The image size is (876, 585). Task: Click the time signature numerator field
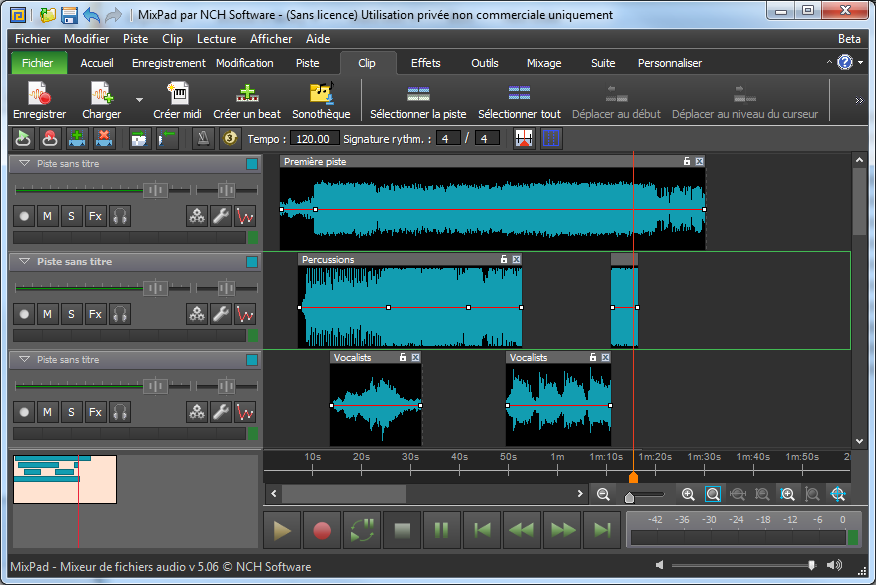[x=449, y=139]
